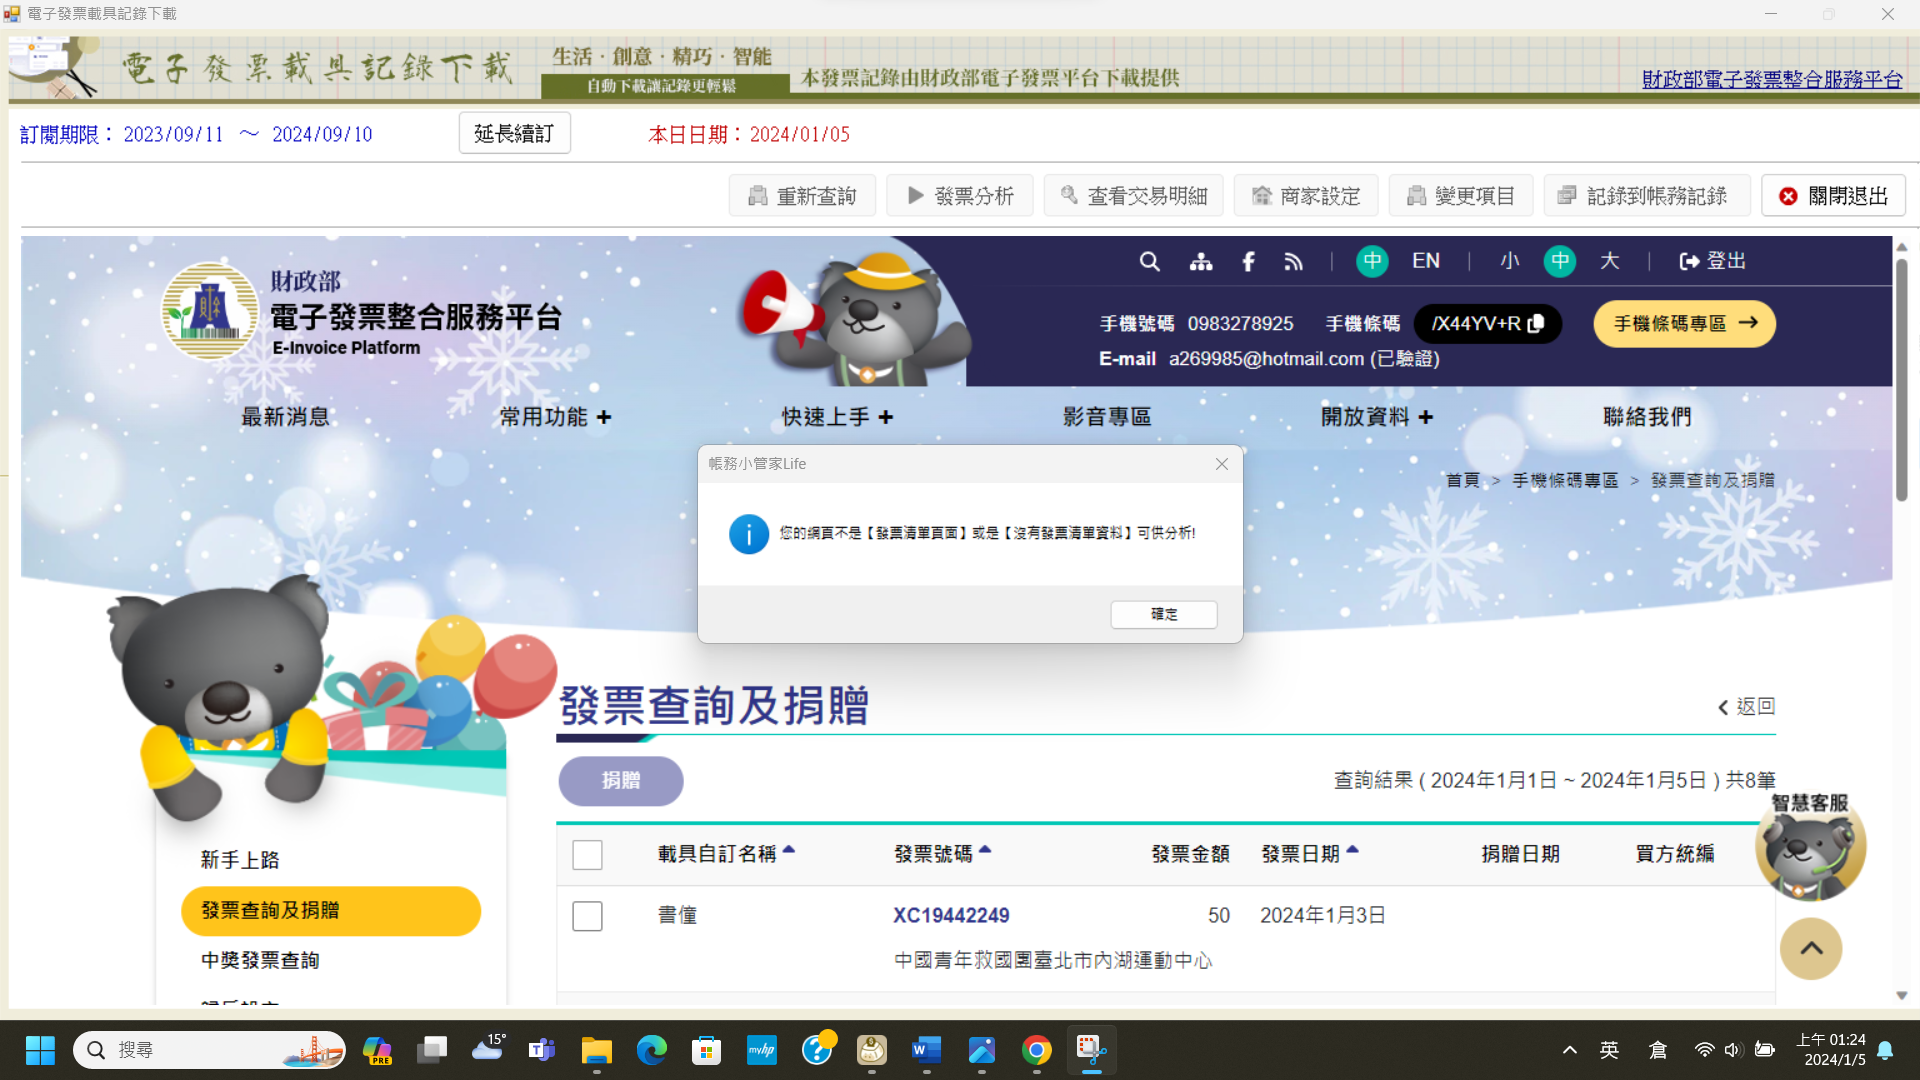The image size is (1920, 1080).
Task: Select 中獎發票查詢 in the sidebar
Action: (259, 960)
